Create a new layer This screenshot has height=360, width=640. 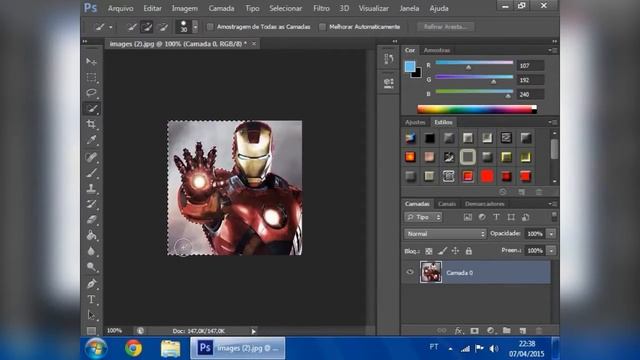pos(523,331)
